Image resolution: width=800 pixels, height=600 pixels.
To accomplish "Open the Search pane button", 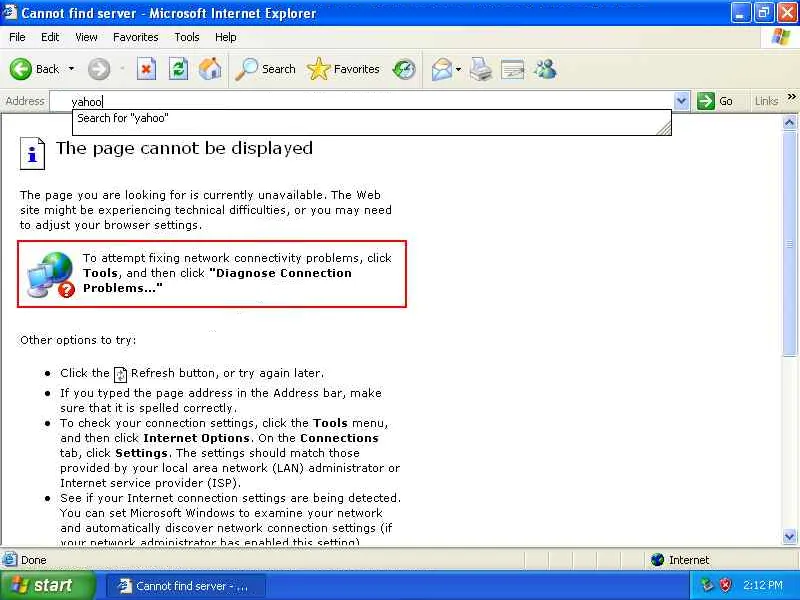I will pos(265,69).
